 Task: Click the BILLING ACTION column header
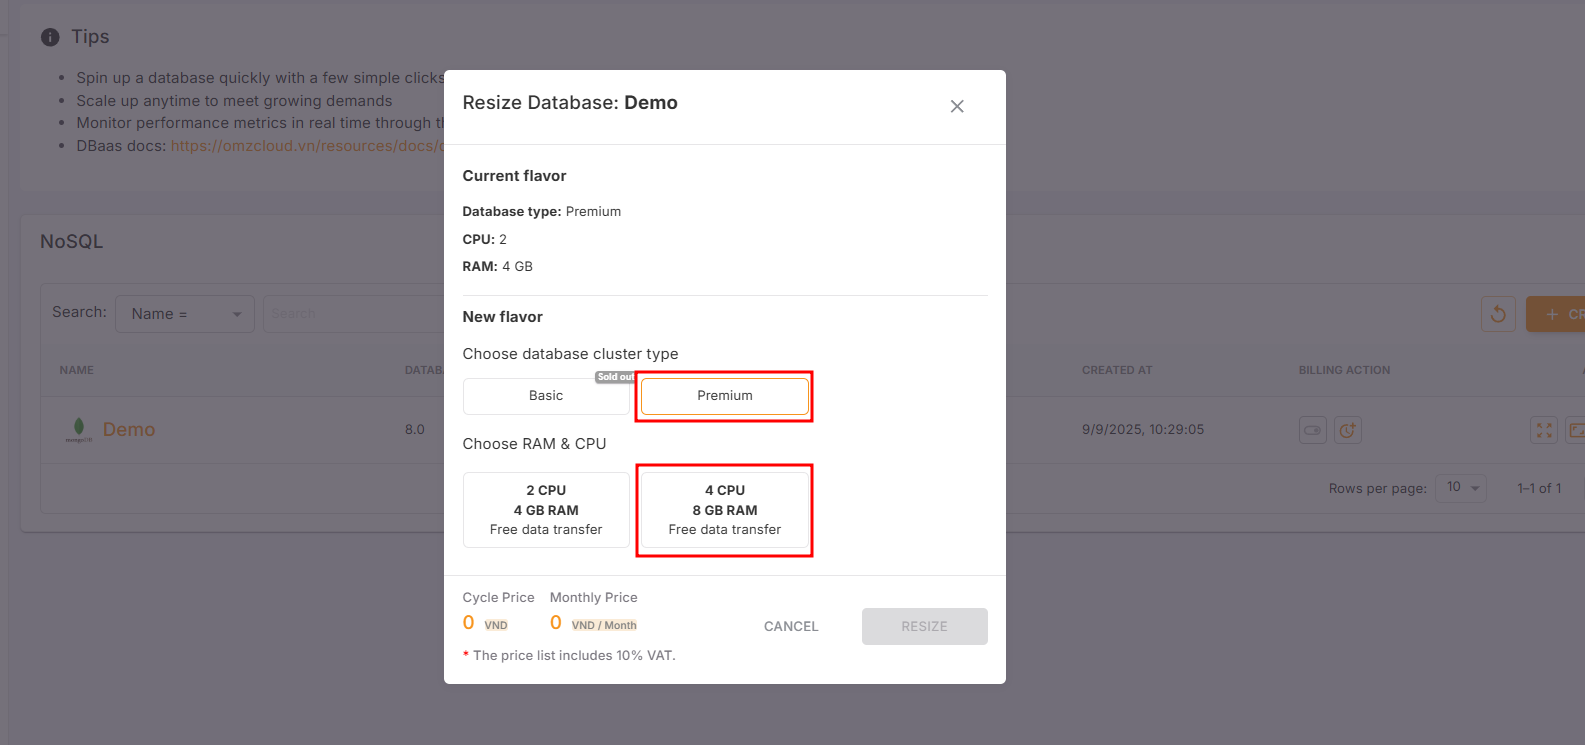(1344, 370)
